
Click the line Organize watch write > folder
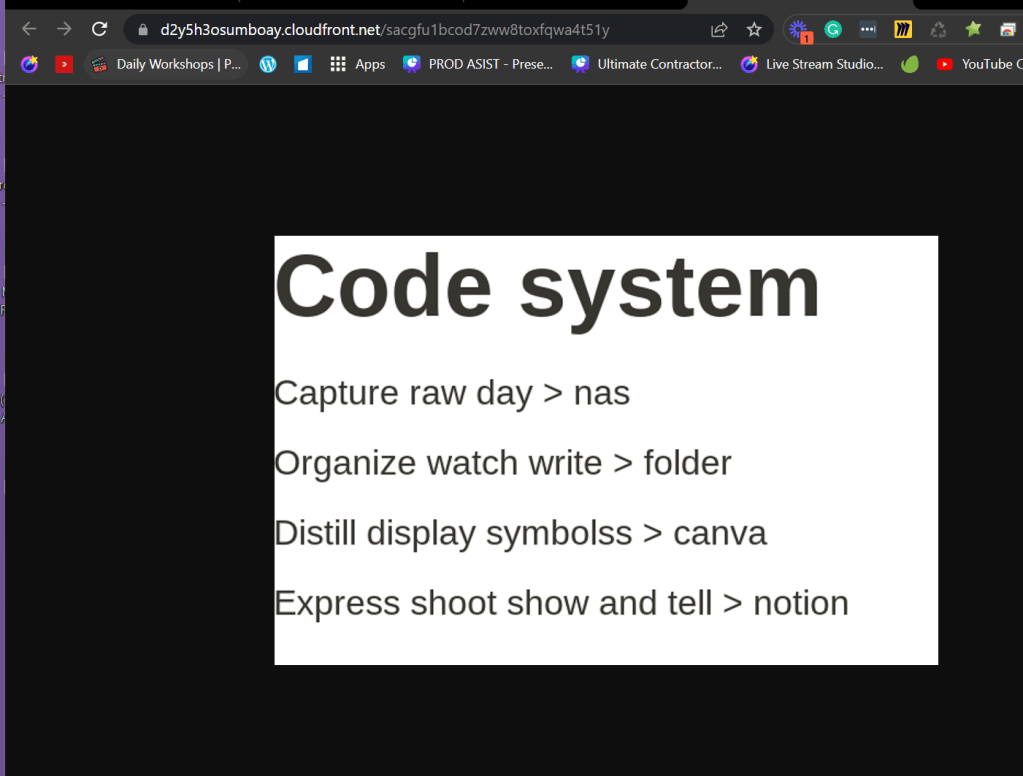[x=503, y=463]
